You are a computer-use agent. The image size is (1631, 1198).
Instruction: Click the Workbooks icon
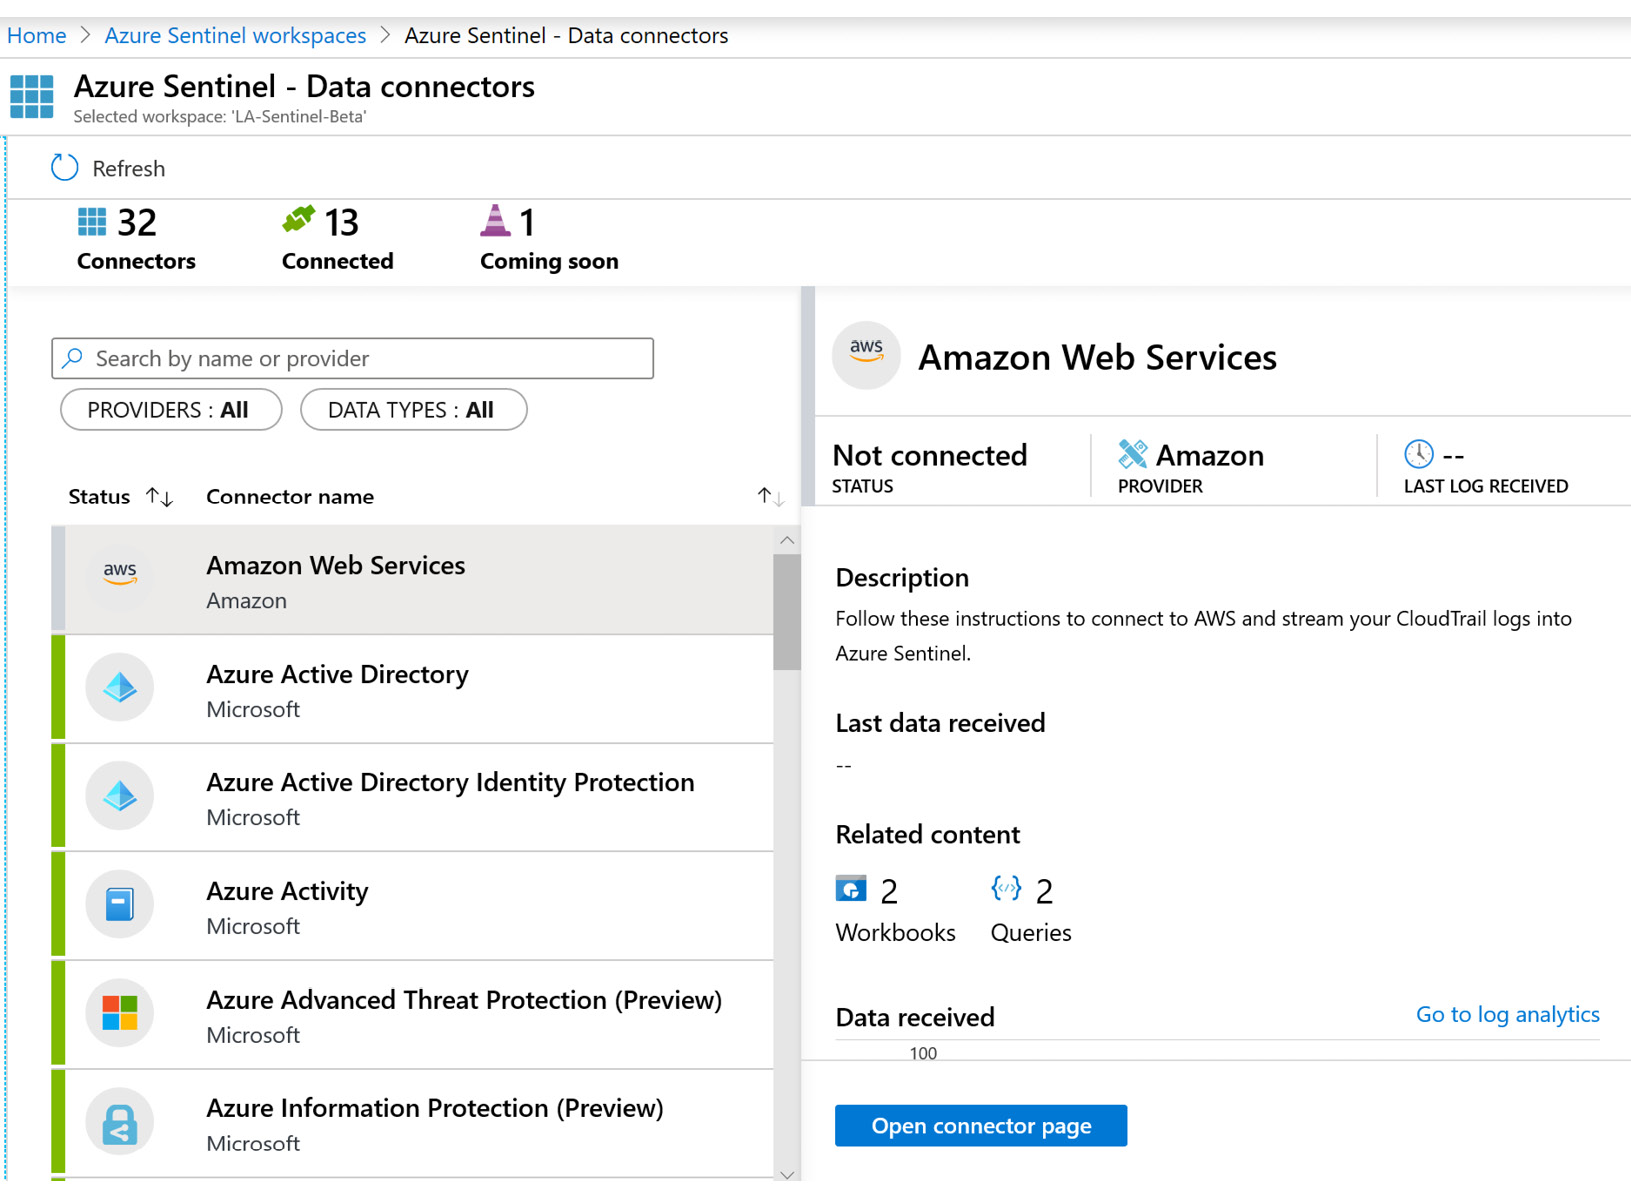tap(851, 888)
